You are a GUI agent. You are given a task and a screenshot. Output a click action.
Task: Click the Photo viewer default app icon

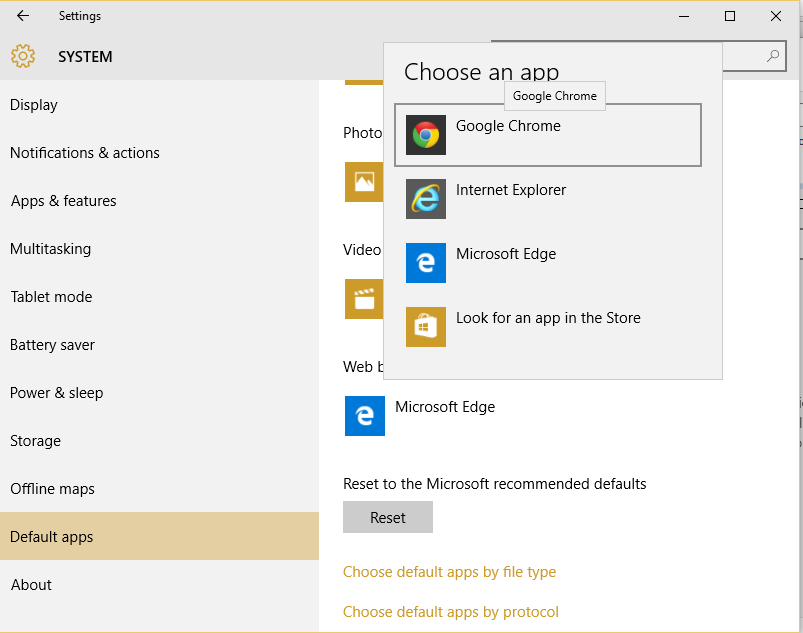coord(364,182)
